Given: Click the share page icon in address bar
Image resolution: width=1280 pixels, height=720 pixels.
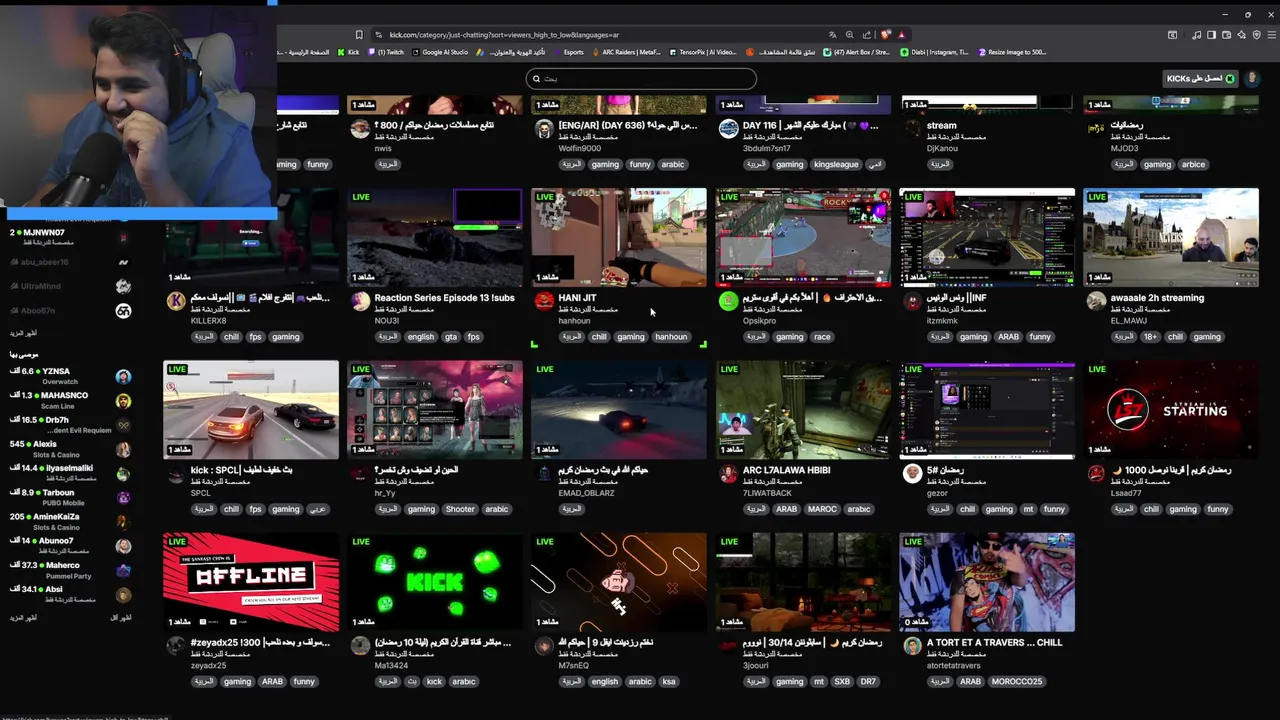Looking at the screenshot, I should point(867,35).
